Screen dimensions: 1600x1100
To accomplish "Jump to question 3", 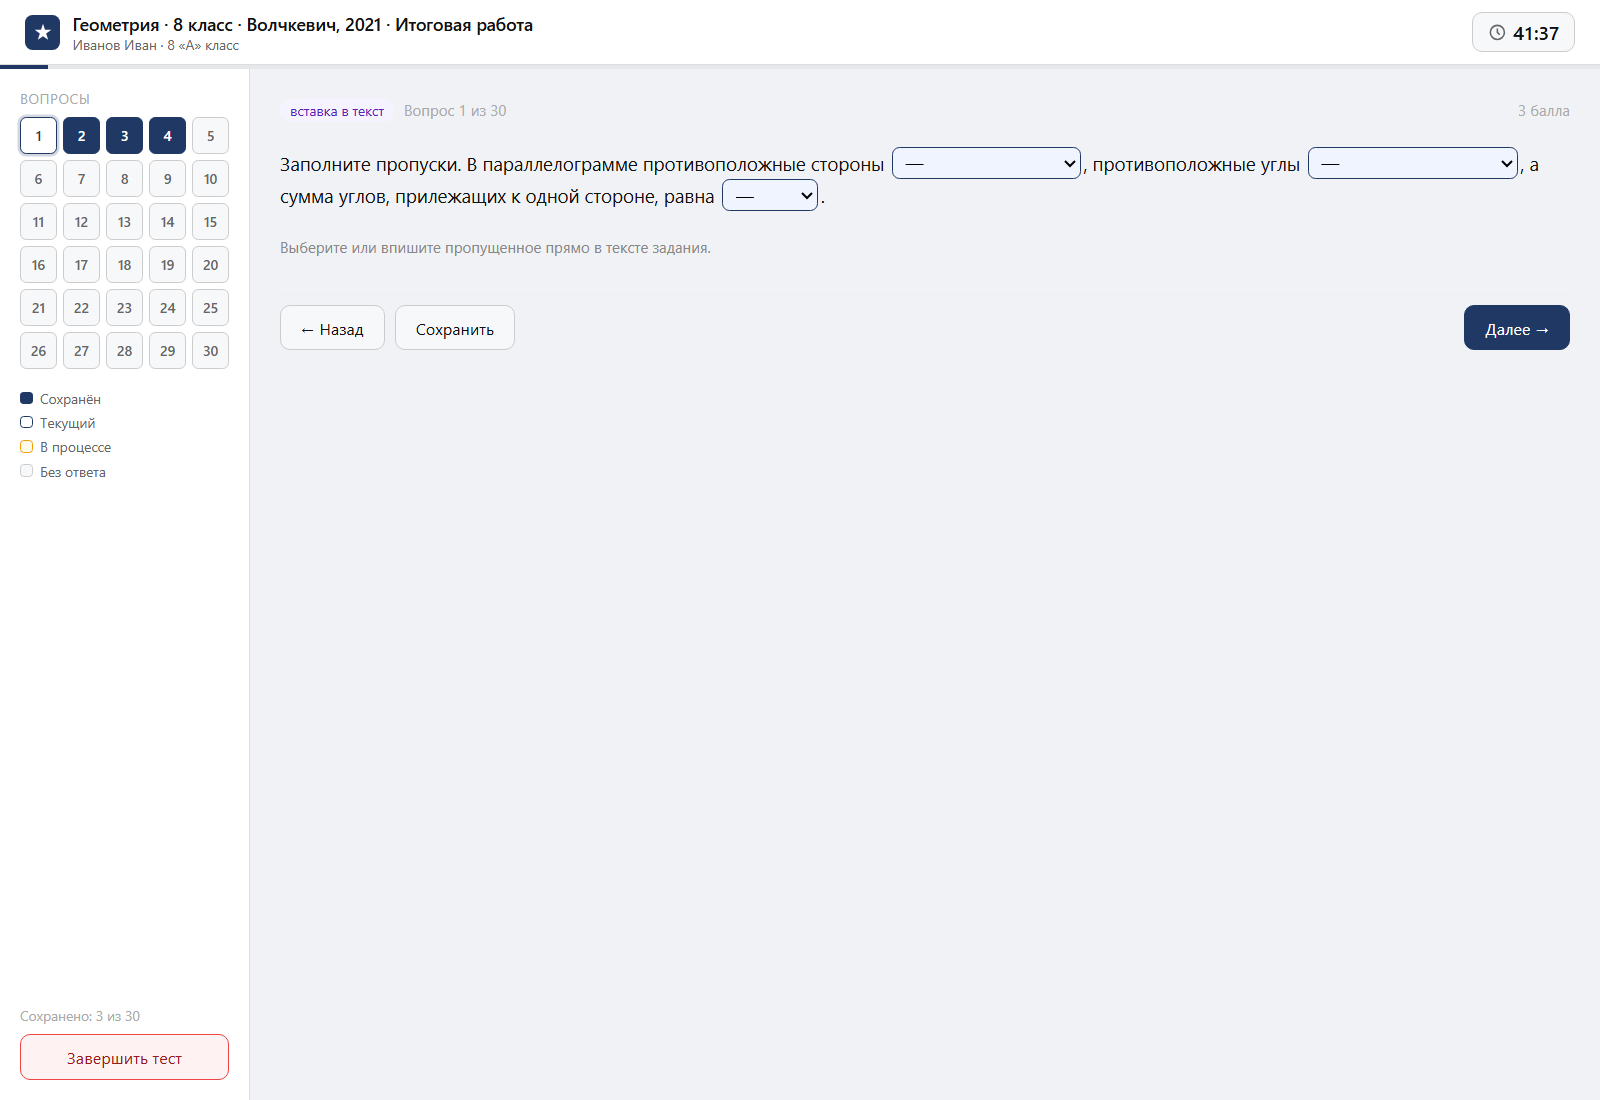I will point(124,136).
